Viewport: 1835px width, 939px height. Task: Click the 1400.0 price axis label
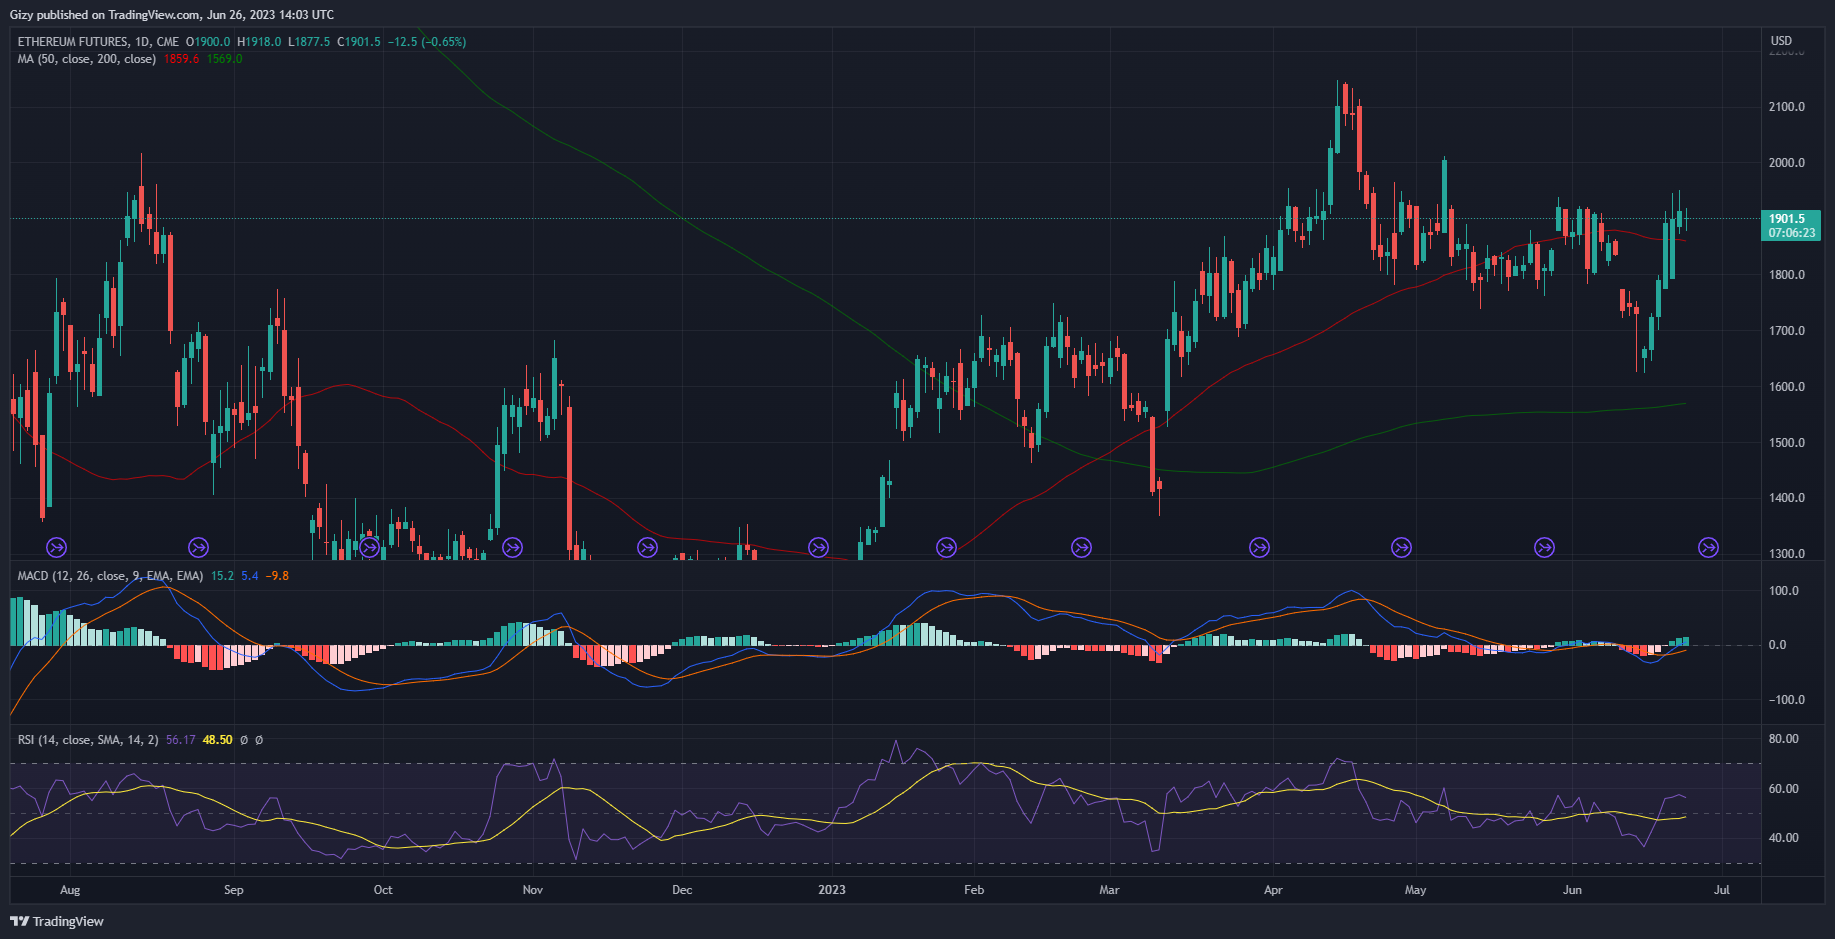click(1787, 498)
